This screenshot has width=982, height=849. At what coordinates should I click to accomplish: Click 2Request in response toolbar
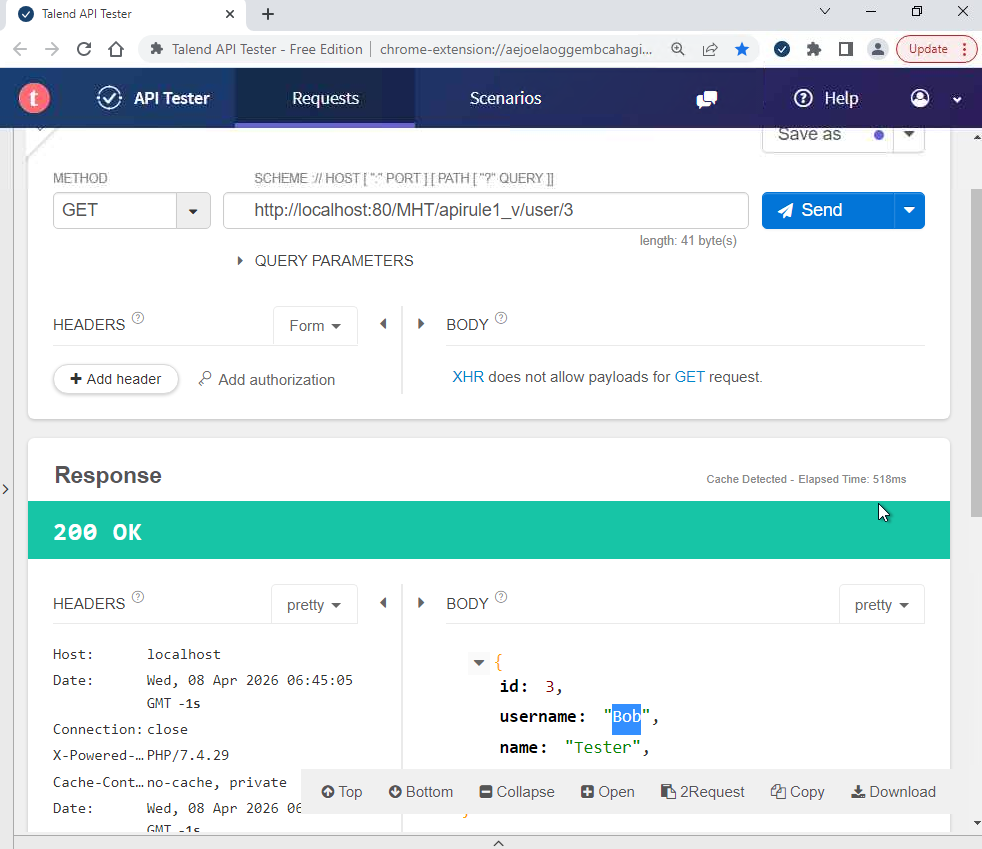(703, 792)
